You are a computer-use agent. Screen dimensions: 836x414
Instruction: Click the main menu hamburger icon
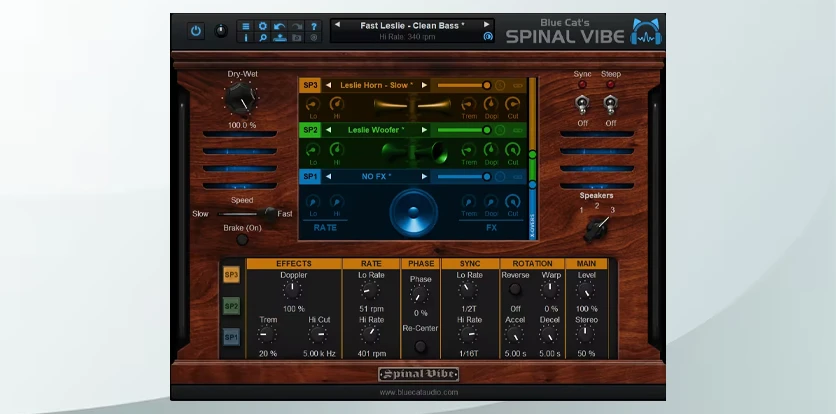[x=246, y=26]
